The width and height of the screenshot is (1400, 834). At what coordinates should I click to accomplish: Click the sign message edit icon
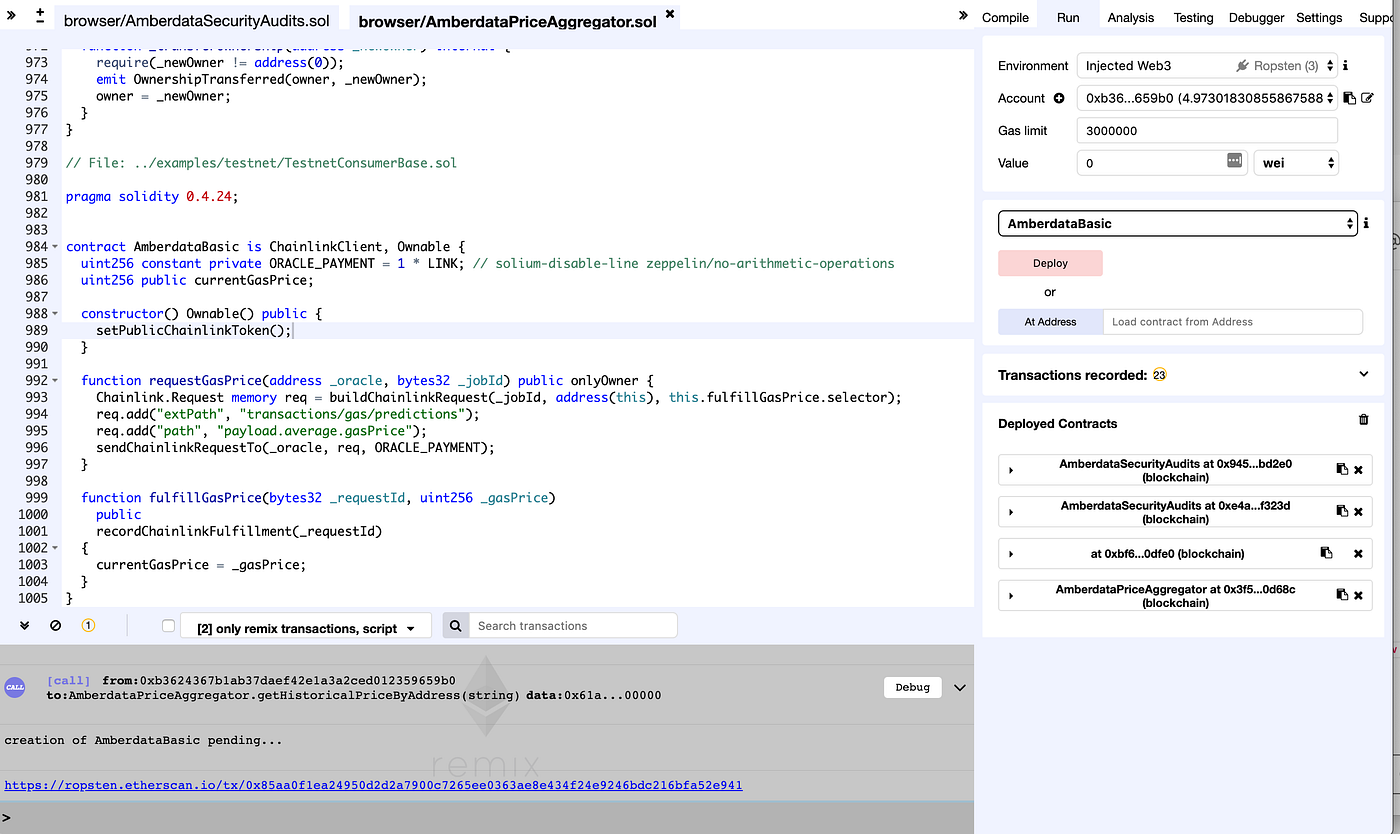pyautogui.click(x=1367, y=98)
